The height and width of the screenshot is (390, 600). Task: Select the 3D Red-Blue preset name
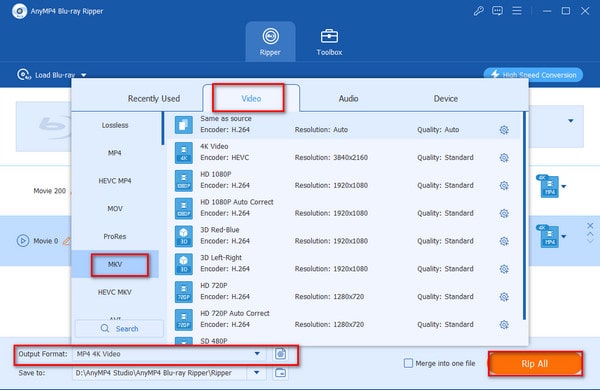219,230
